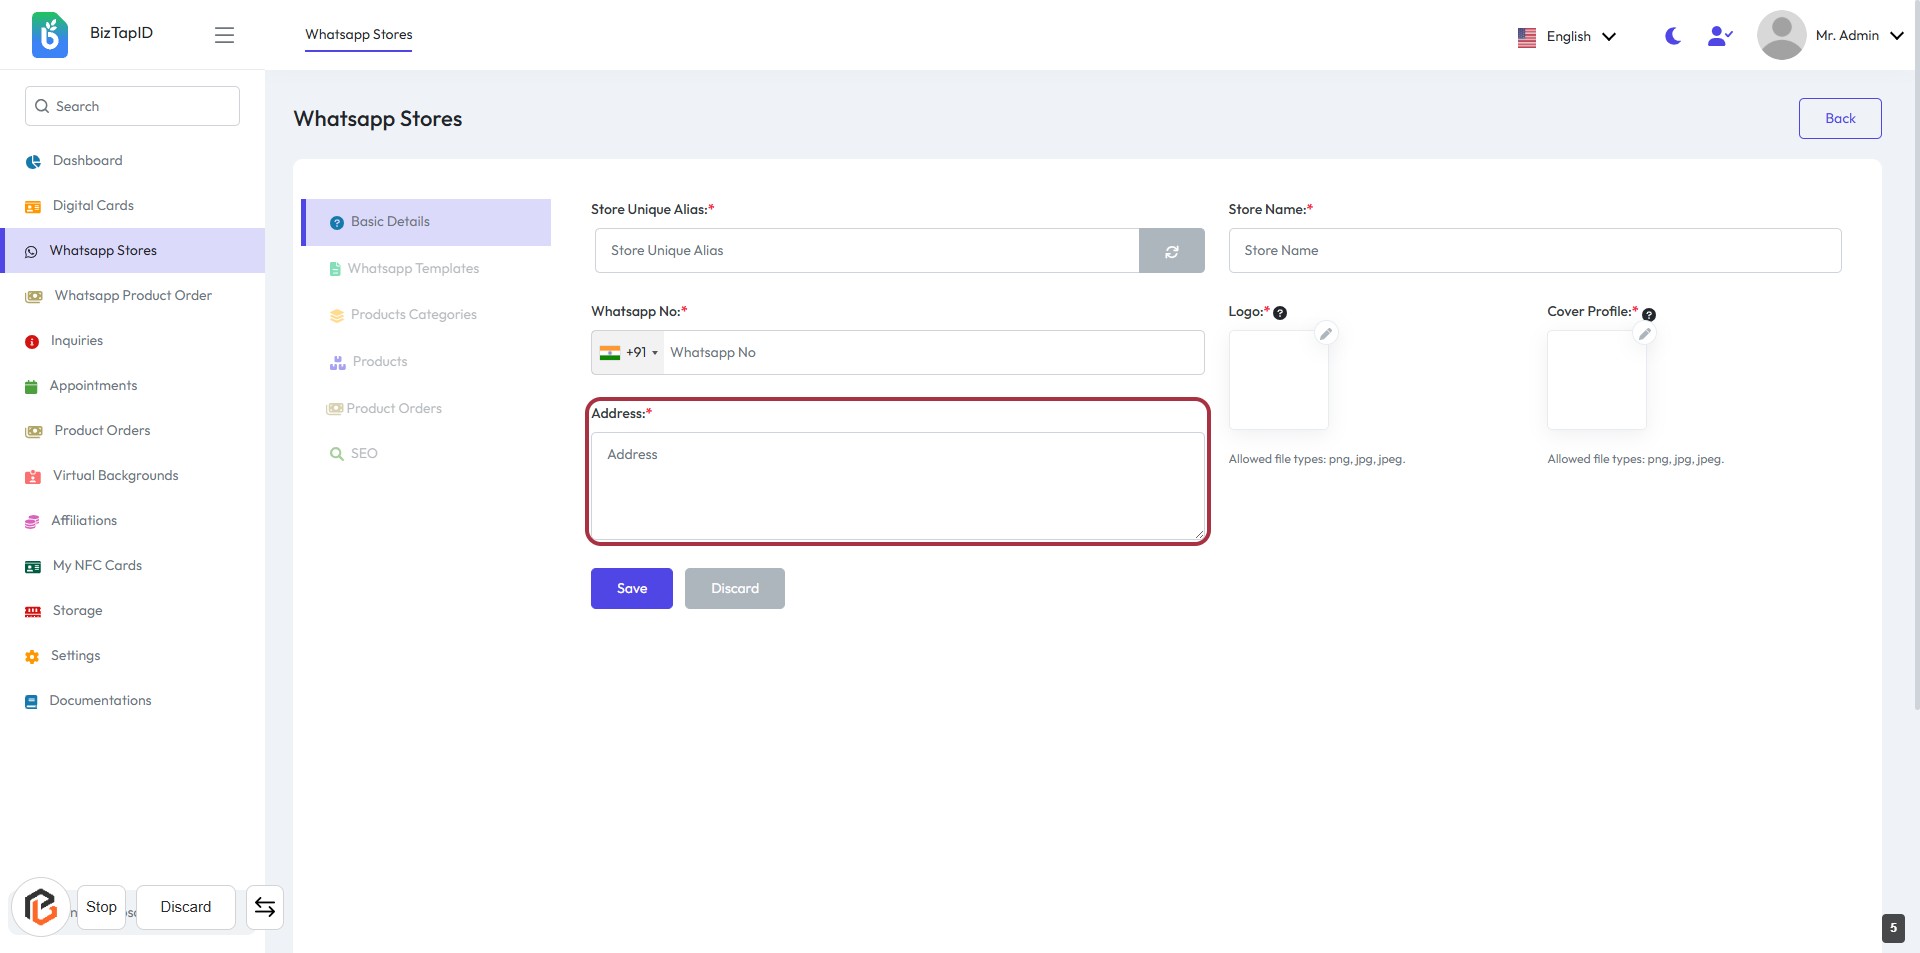This screenshot has height=953, width=1920.
Task: Click the Logo help question mark icon
Action: tap(1280, 313)
